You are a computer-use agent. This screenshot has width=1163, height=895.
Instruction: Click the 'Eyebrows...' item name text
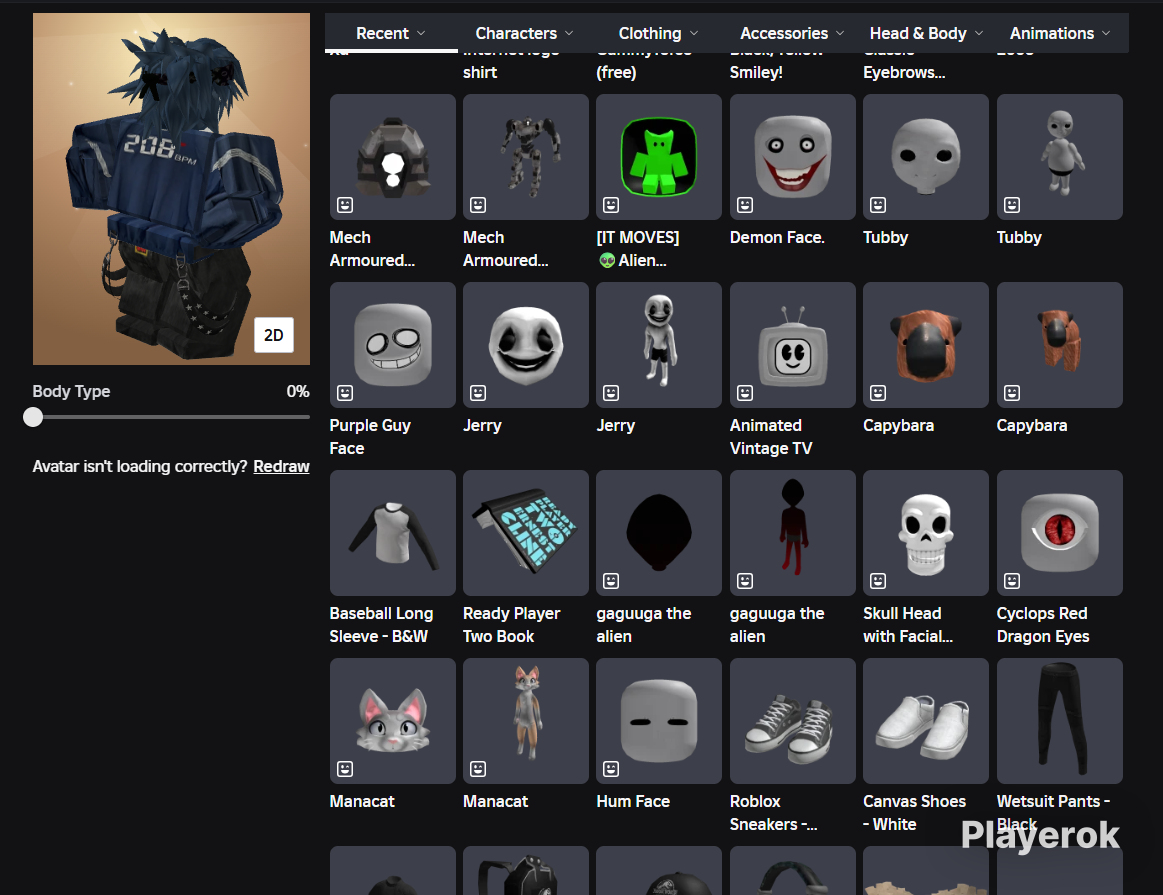tap(904, 73)
